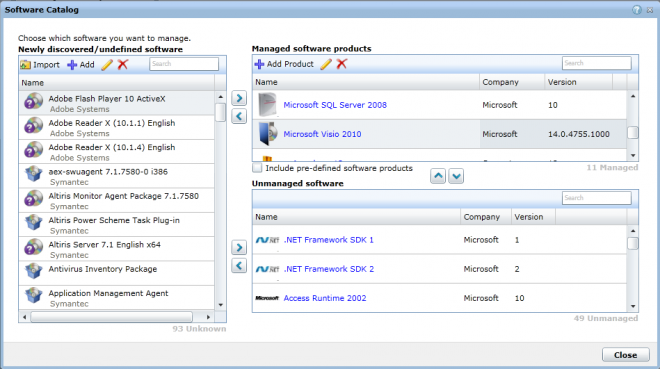The width and height of the screenshot is (660, 369).
Task: Select Antivirus Inventory Package entry
Action: [x=117, y=273]
